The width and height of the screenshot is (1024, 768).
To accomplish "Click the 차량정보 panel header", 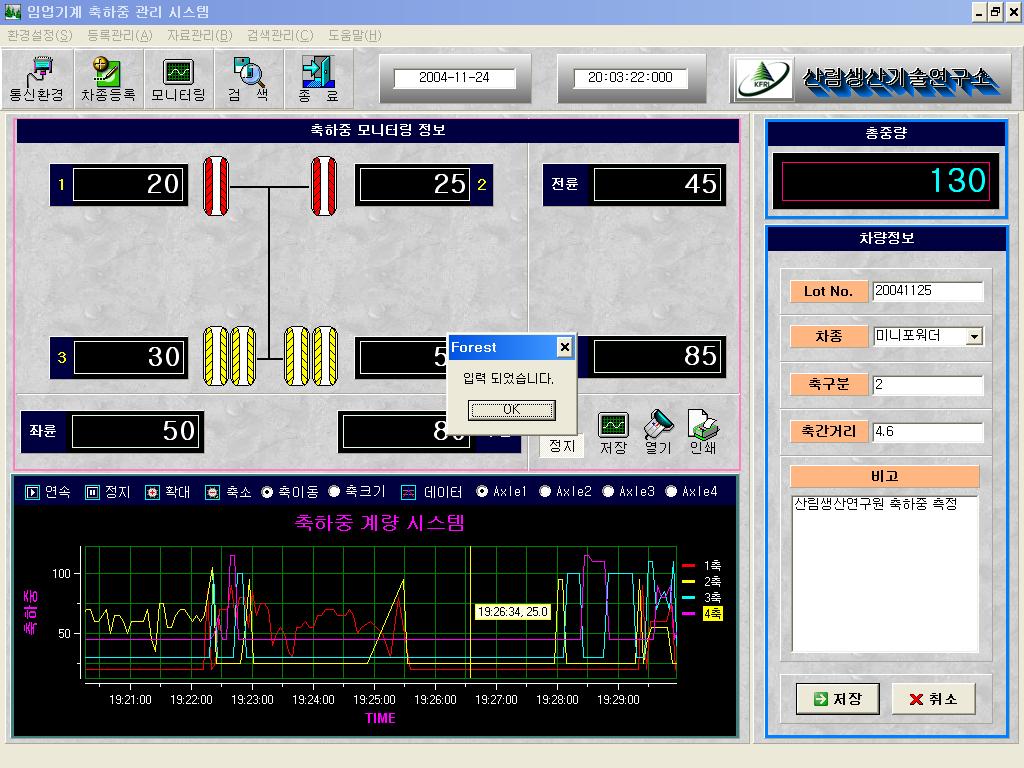I will 886,238.
